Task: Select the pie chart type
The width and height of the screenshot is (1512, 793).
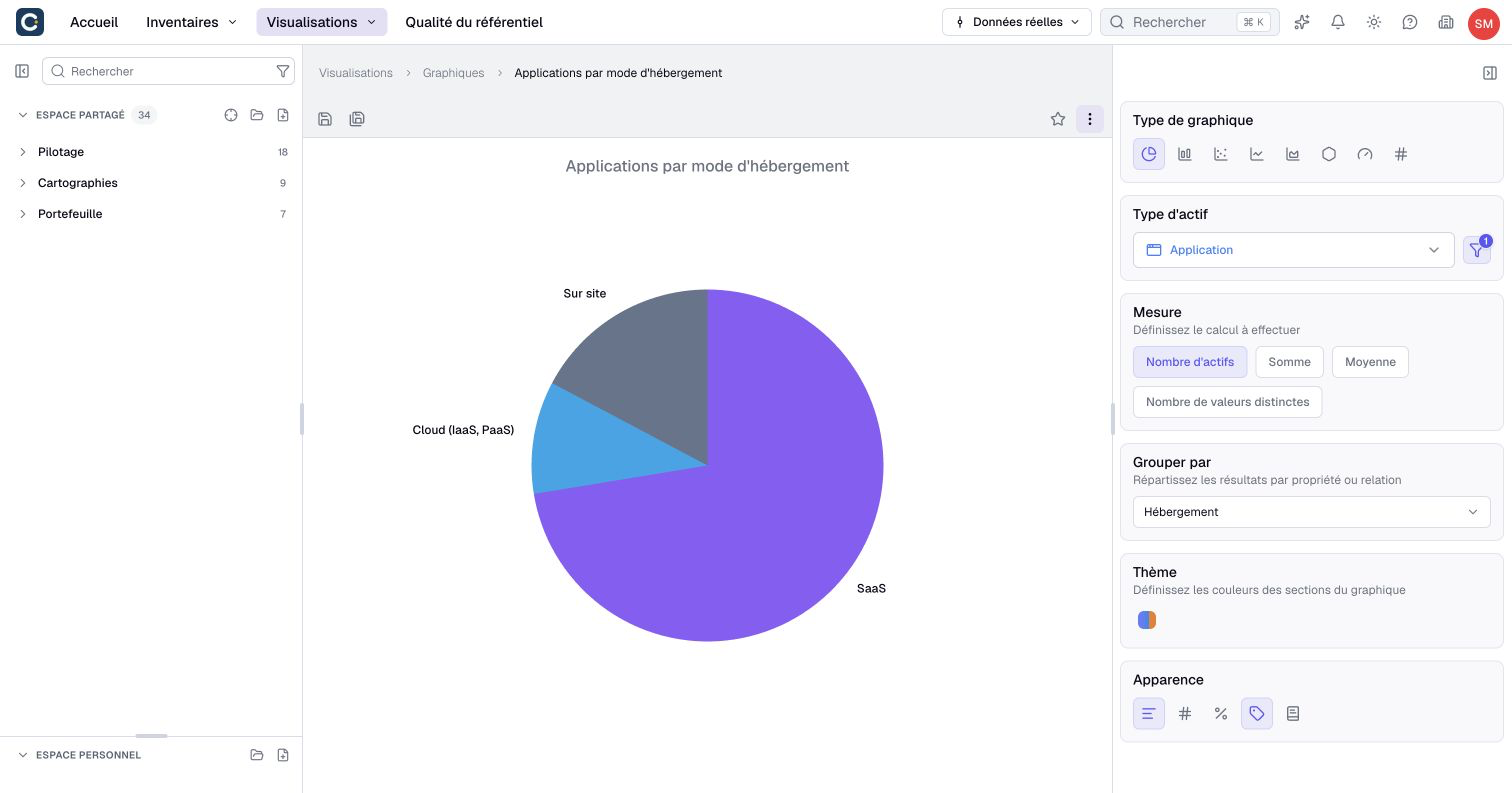Action: tap(1149, 154)
